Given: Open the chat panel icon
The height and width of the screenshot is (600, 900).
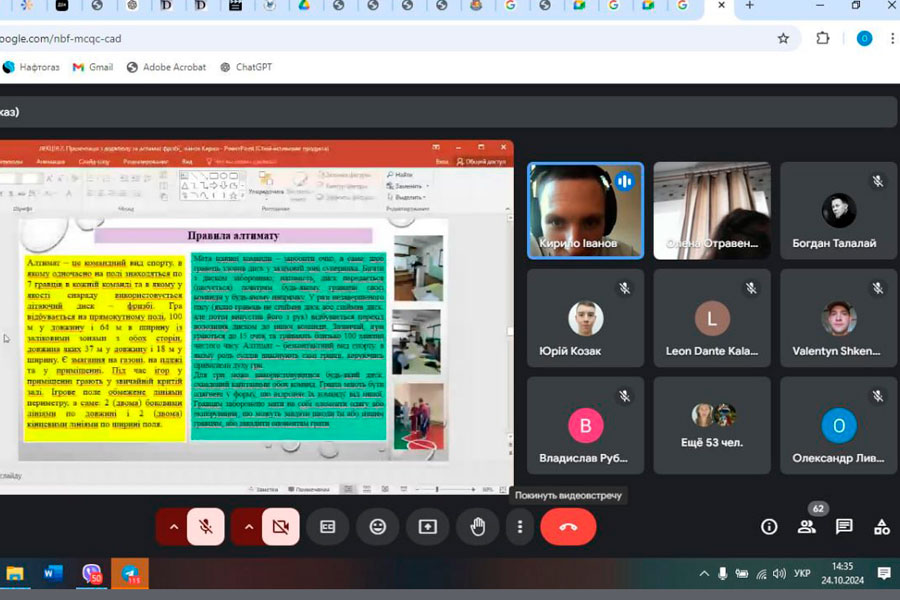Looking at the screenshot, I should pyautogui.click(x=844, y=527).
